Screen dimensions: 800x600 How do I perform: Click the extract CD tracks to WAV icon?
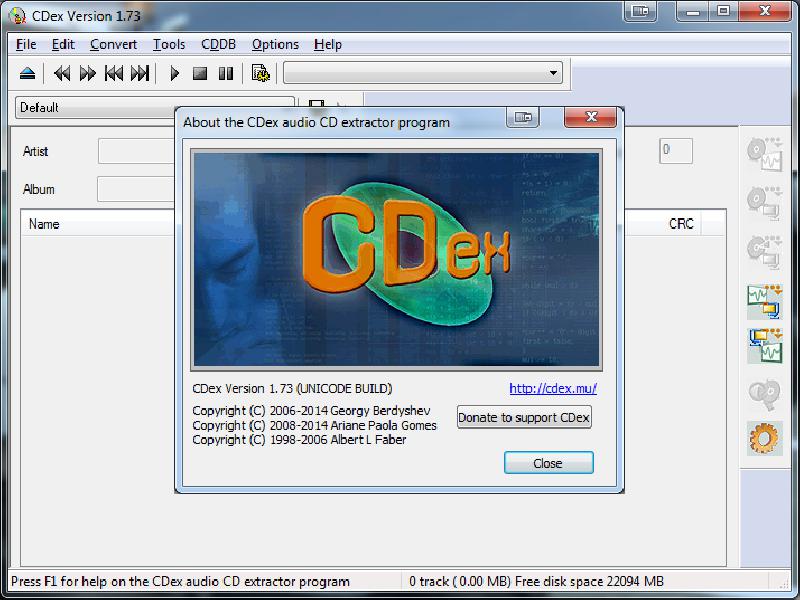pos(764,154)
